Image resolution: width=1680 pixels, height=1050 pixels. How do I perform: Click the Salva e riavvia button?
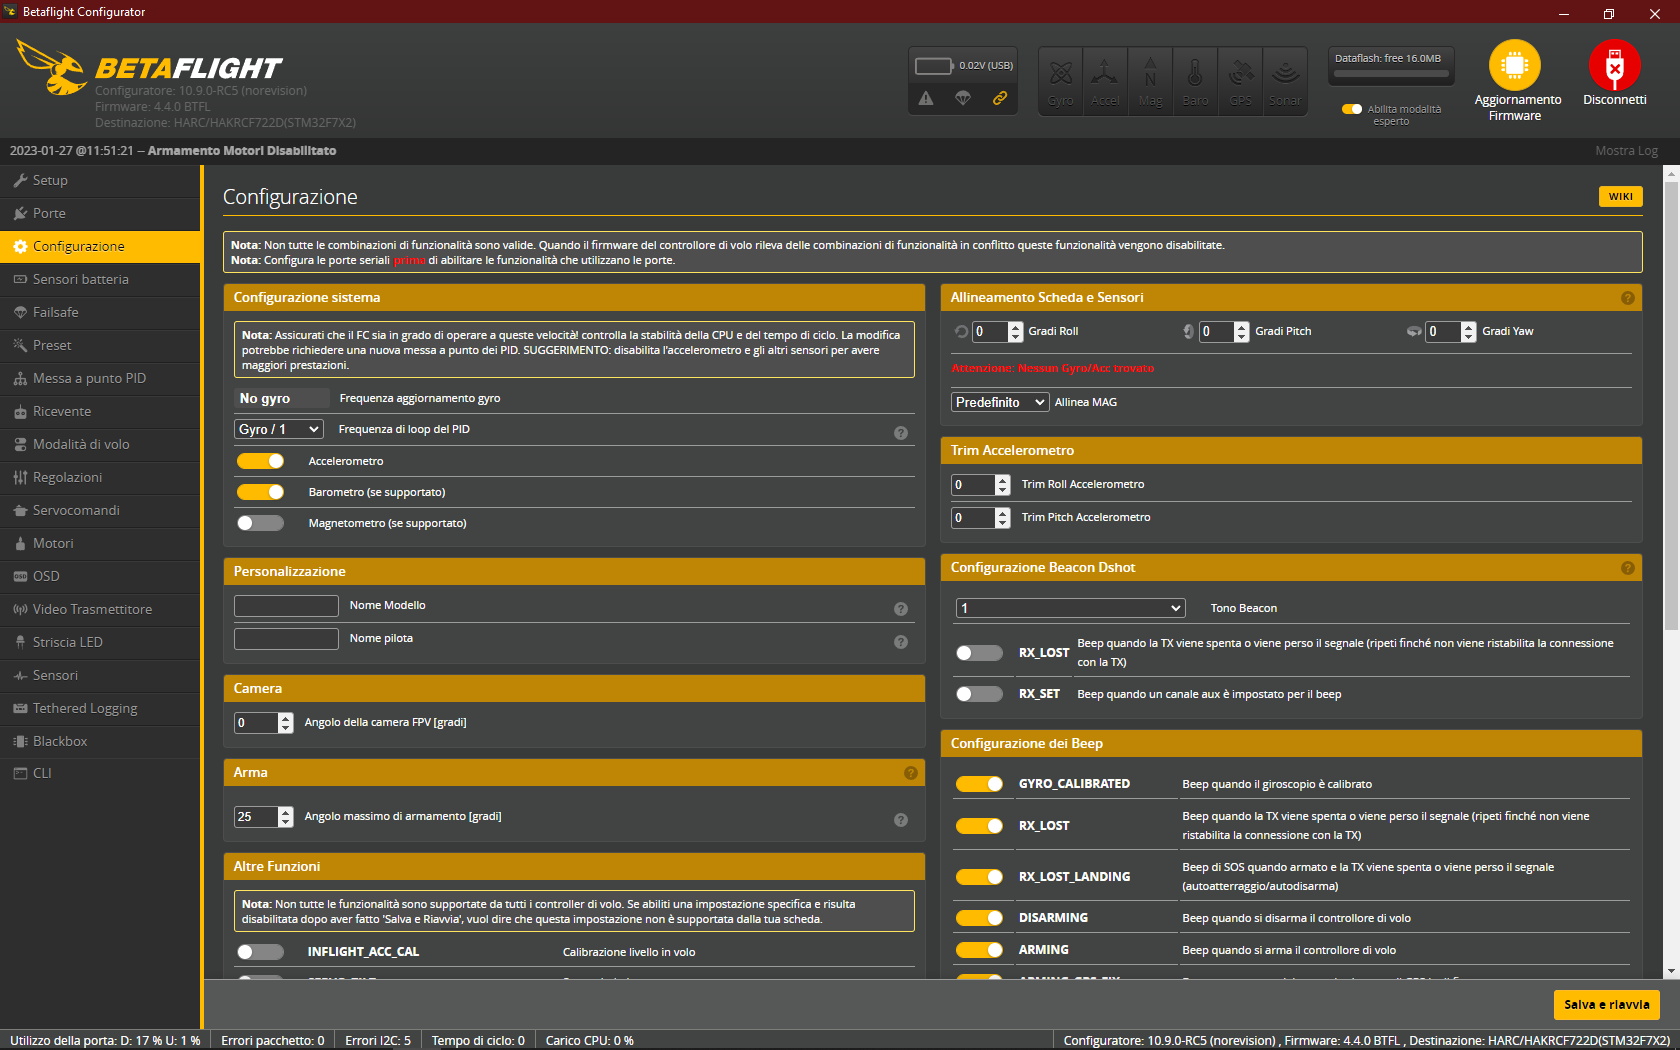(x=1606, y=1005)
